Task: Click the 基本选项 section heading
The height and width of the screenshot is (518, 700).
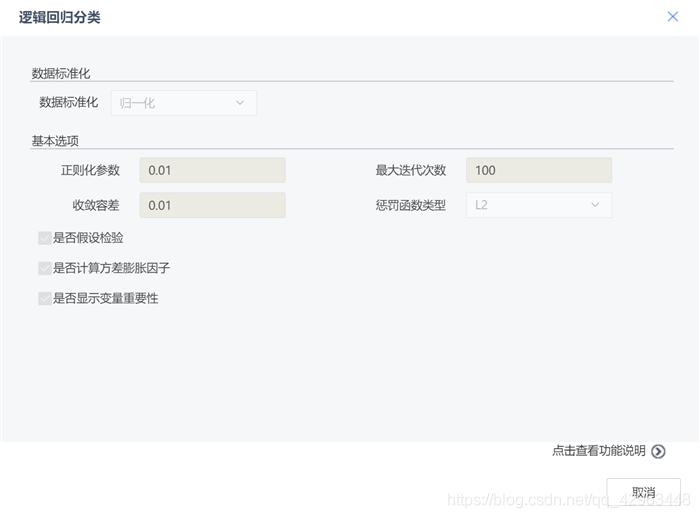Action: click(x=55, y=141)
